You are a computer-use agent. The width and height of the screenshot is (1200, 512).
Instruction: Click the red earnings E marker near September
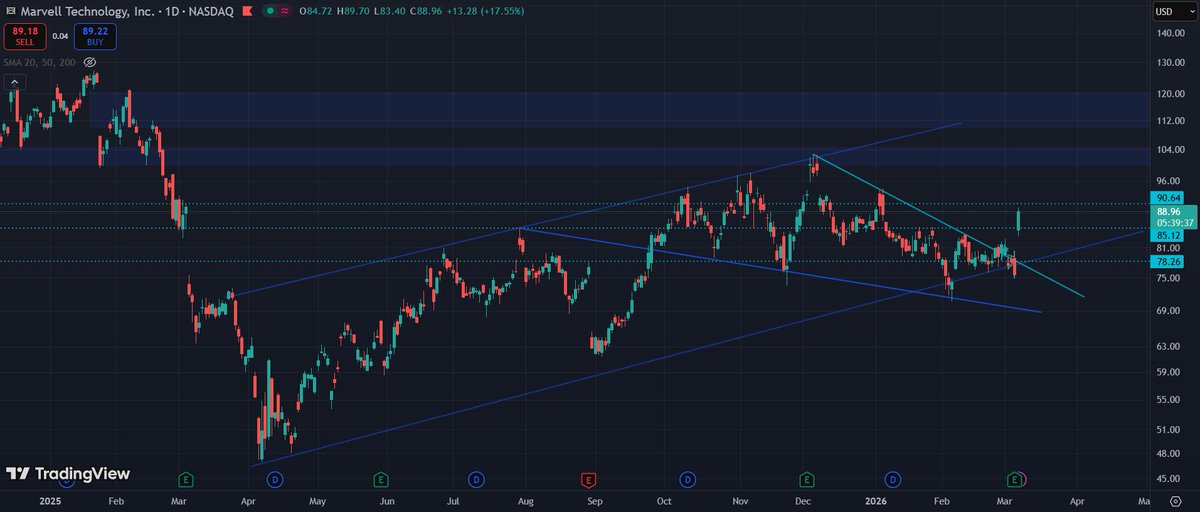588,480
